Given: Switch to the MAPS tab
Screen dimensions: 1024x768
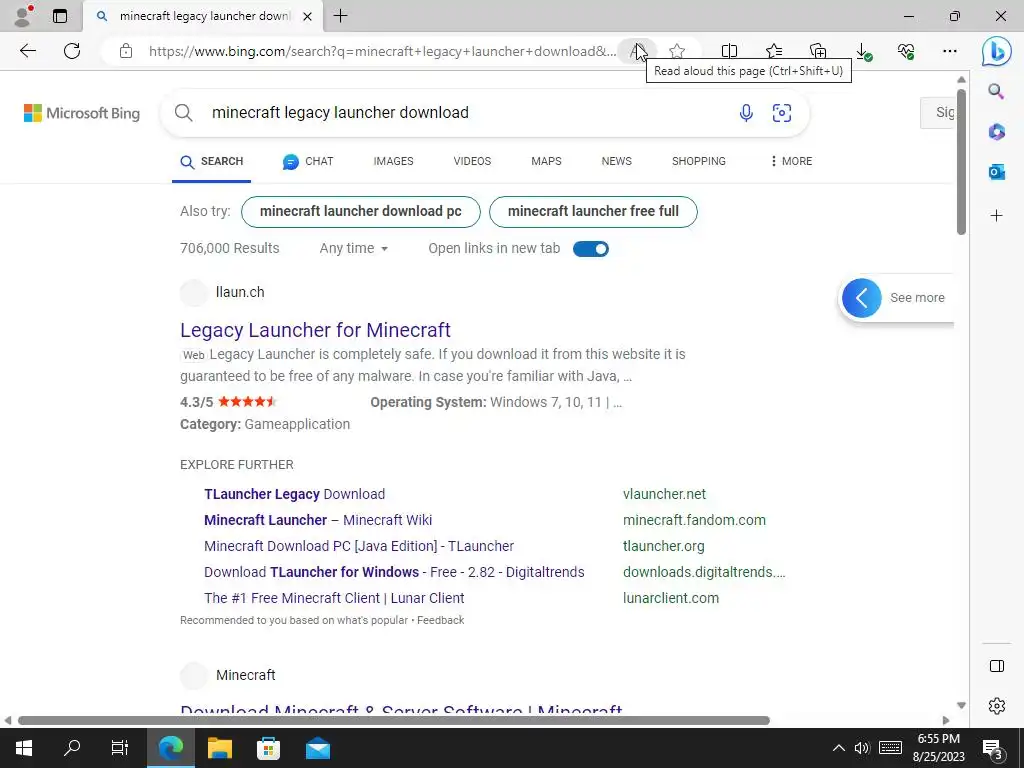Looking at the screenshot, I should (x=546, y=161).
